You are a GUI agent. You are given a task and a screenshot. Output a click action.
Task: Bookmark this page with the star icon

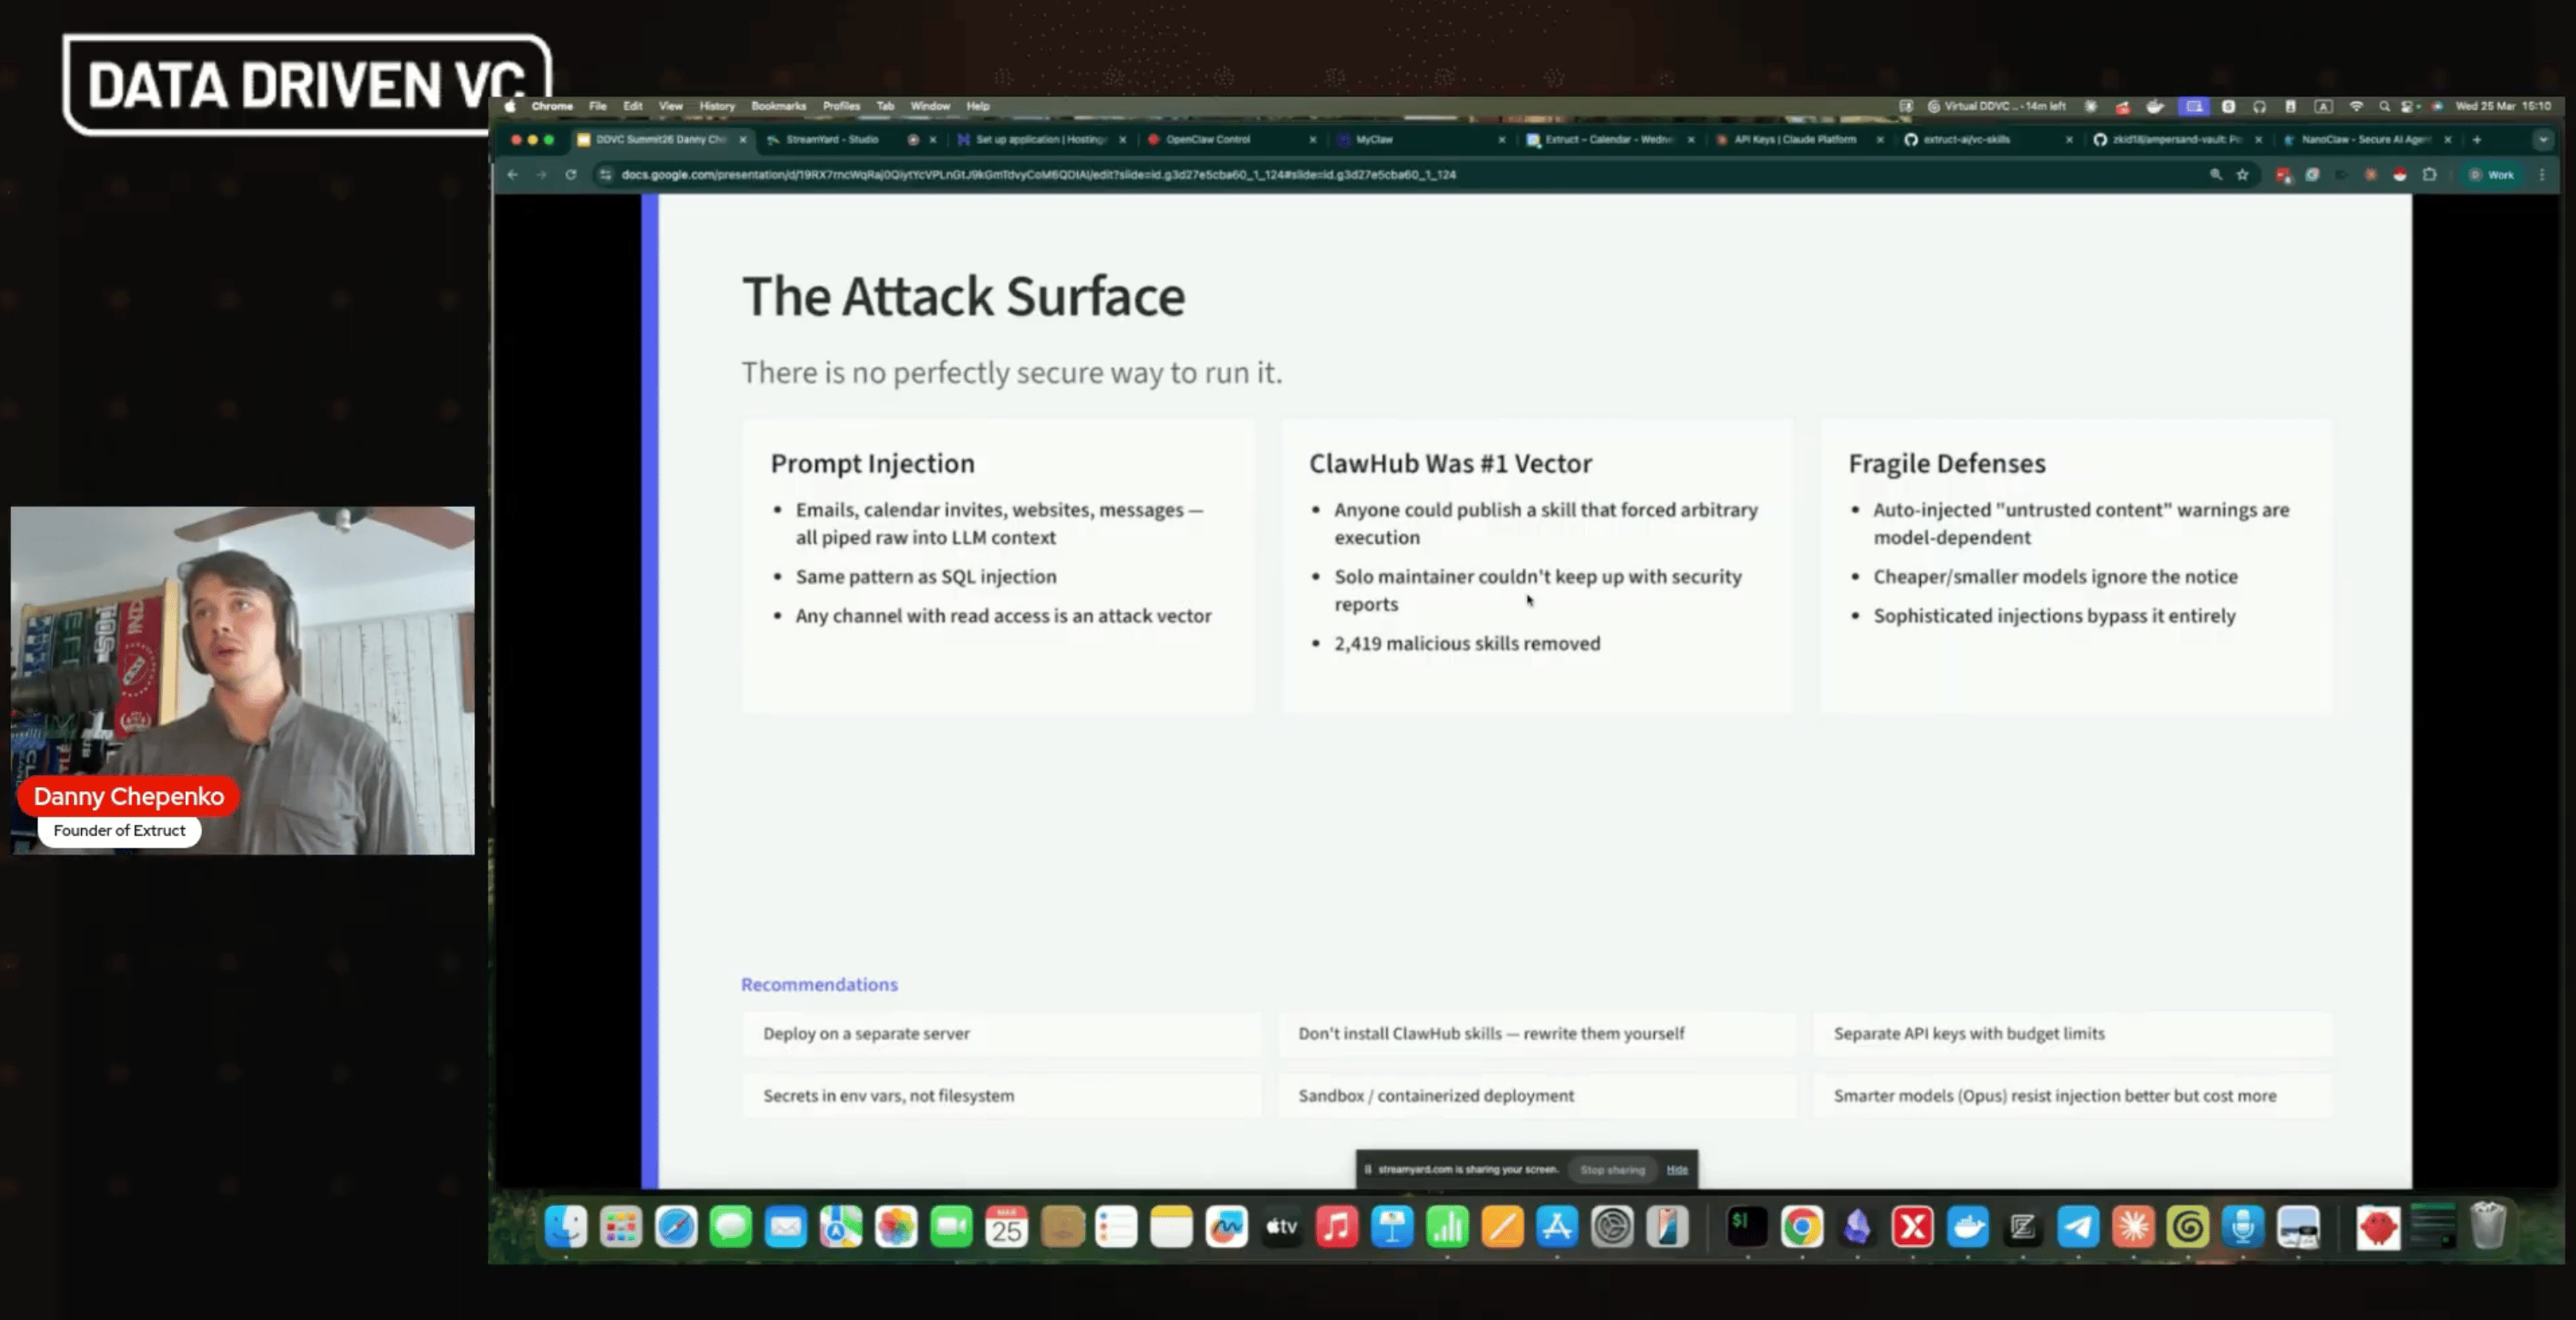[2243, 174]
